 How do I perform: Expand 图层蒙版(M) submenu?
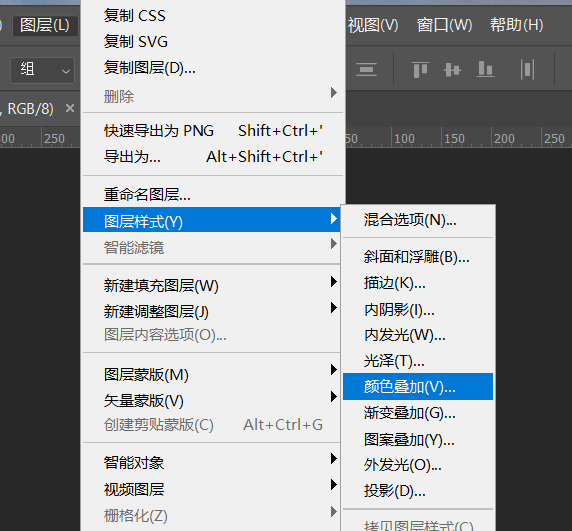[x=212, y=374]
